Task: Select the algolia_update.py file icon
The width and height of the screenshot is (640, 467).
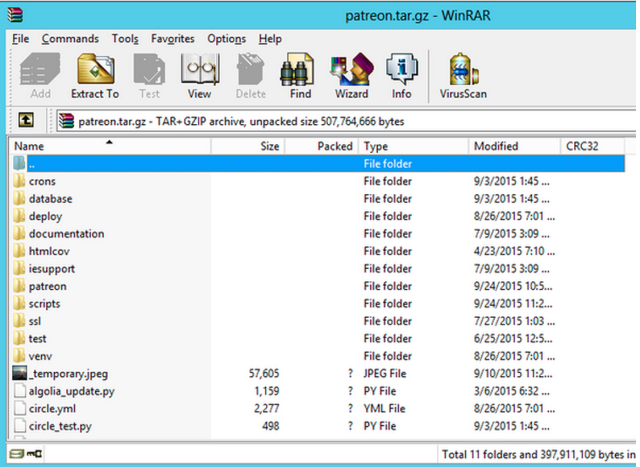Action: (20, 391)
